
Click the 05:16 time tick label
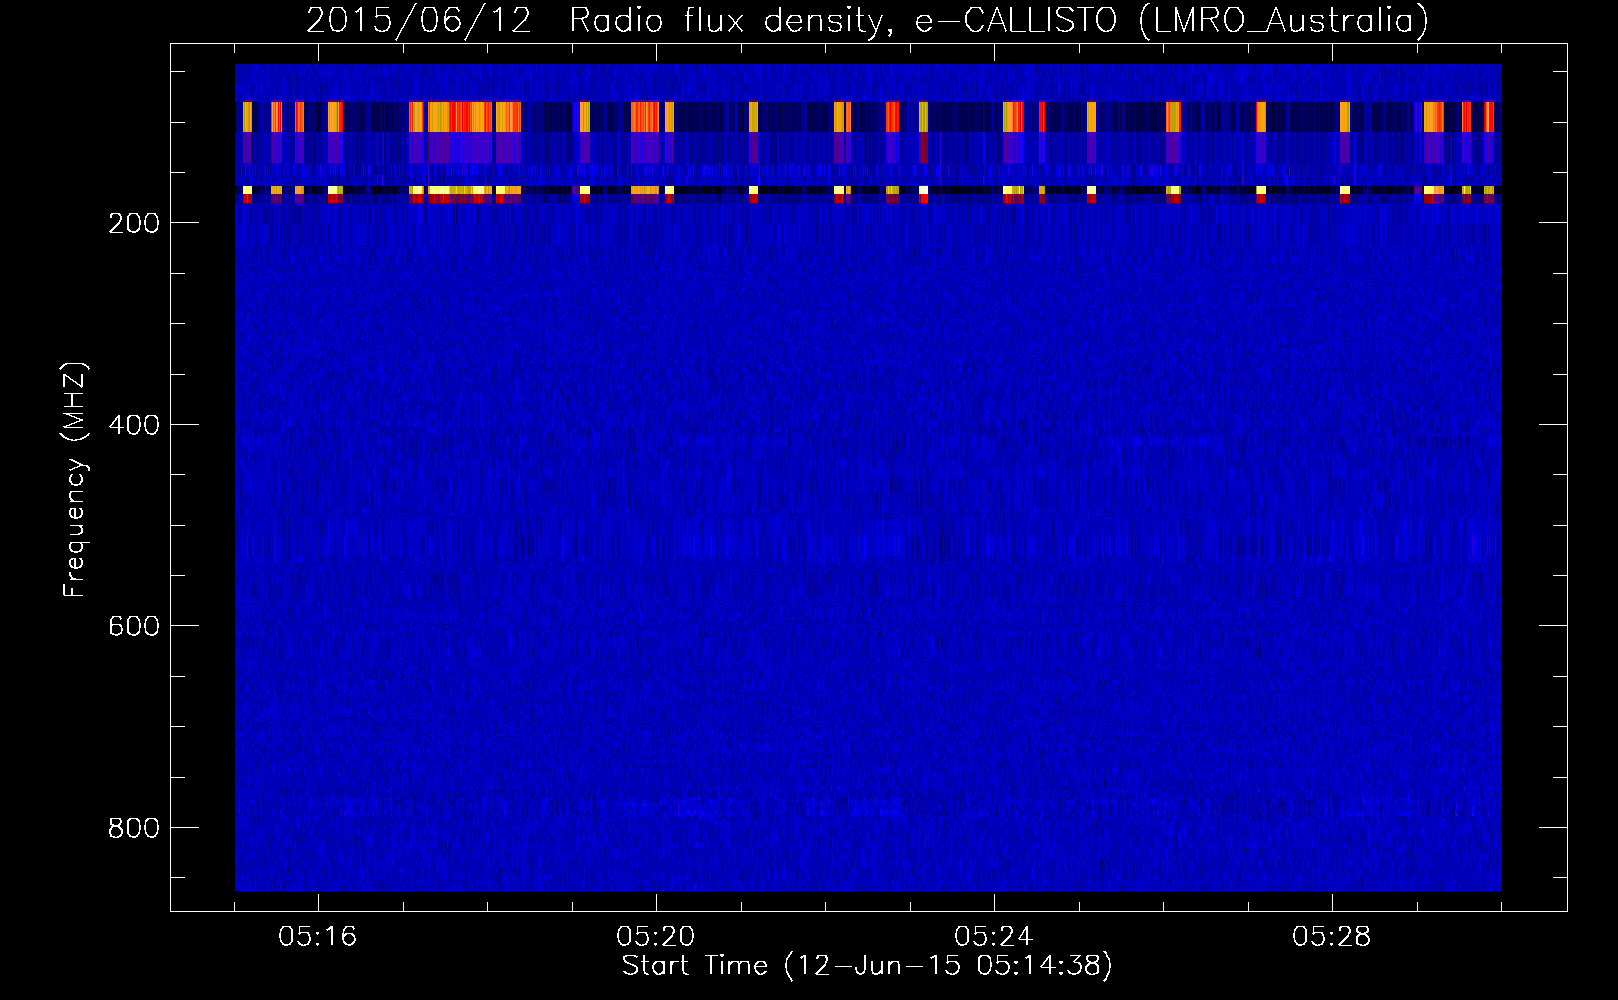coord(318,937)
